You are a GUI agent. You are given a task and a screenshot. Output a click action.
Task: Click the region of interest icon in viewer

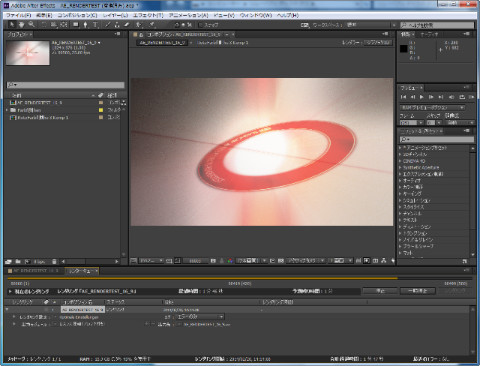point(272,261)
